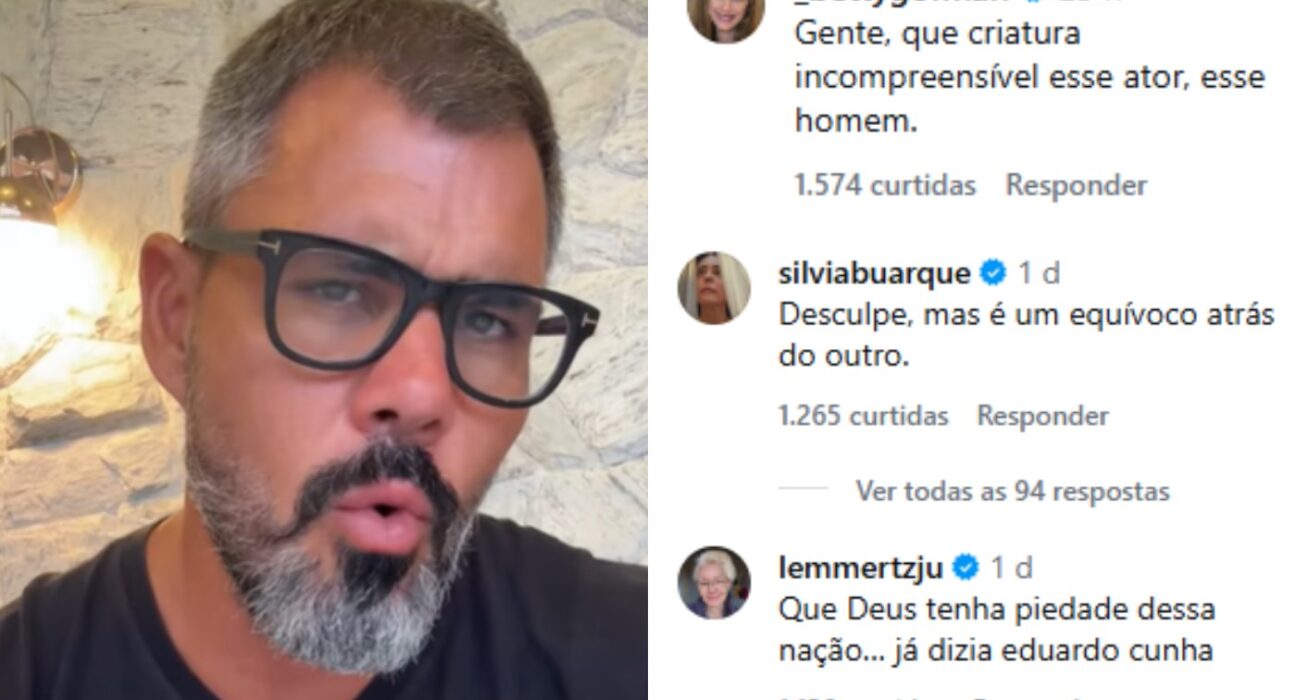This screenshot has width=1296, height=700.
Task: Select the 'Que Deus tenha piedade' comment text
Action: pos(996,630)
